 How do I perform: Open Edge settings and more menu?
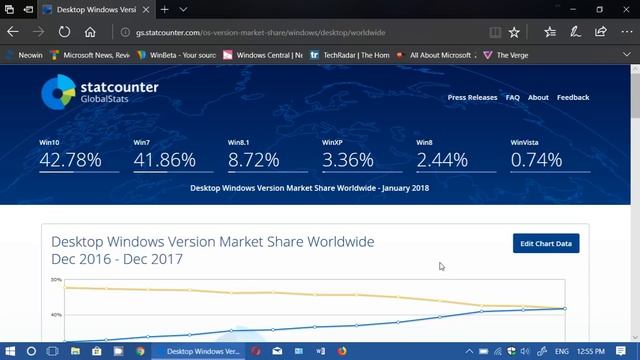(x=627, y=32)
